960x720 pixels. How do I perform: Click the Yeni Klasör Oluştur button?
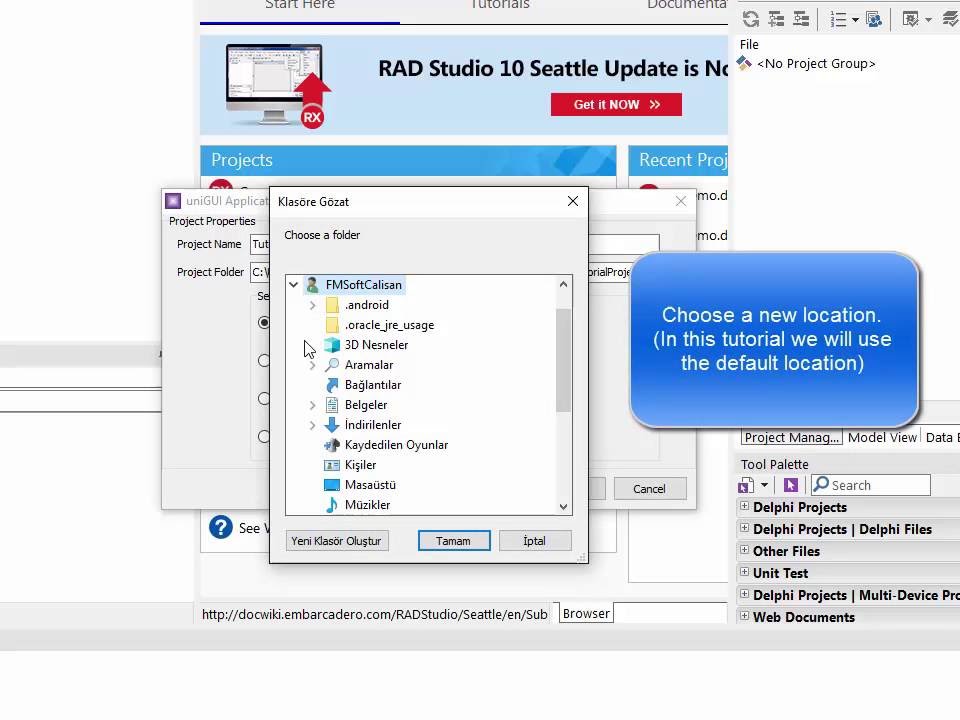click(x=337, y=541)
